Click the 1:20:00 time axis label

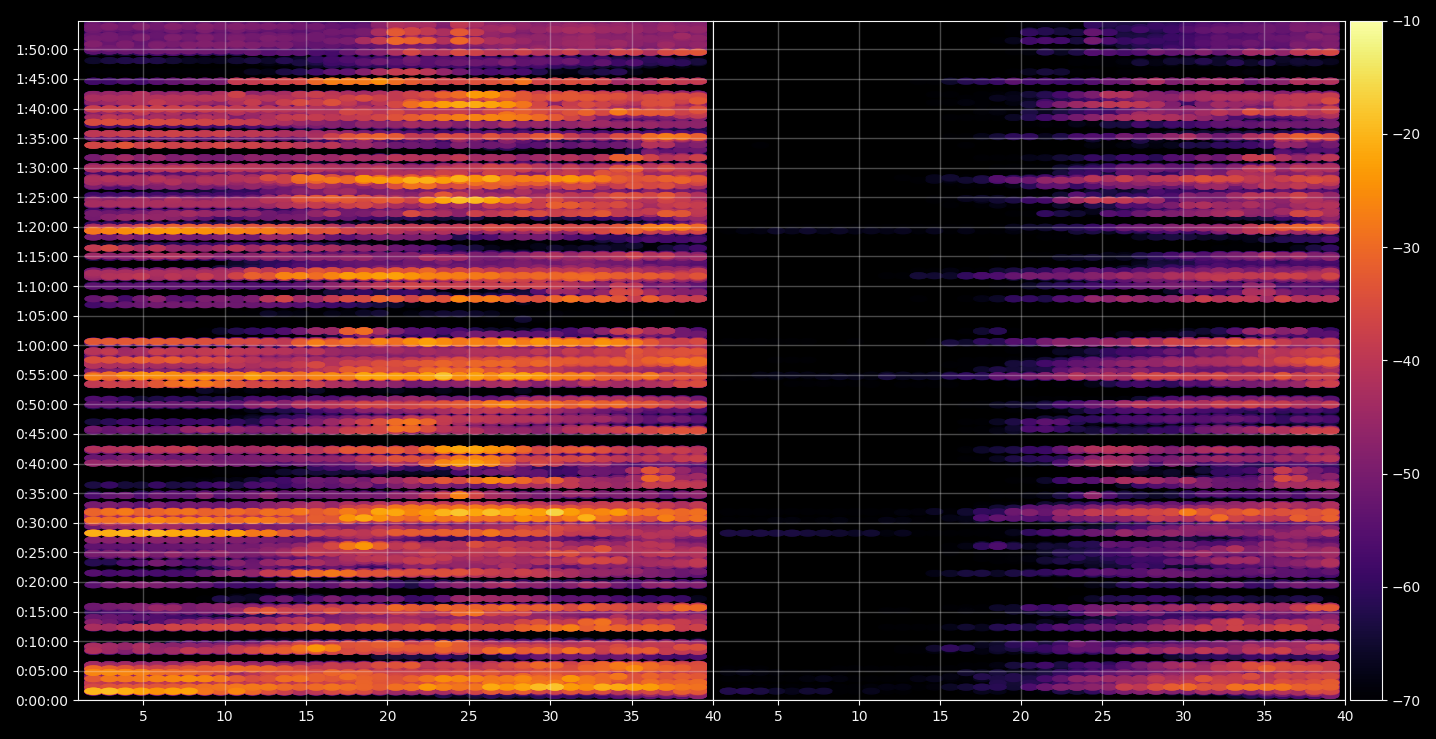pos(42,227)
